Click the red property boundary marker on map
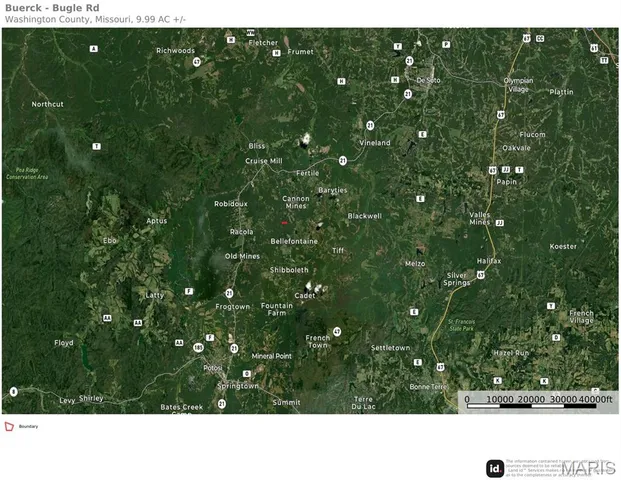 click(285, 223)
